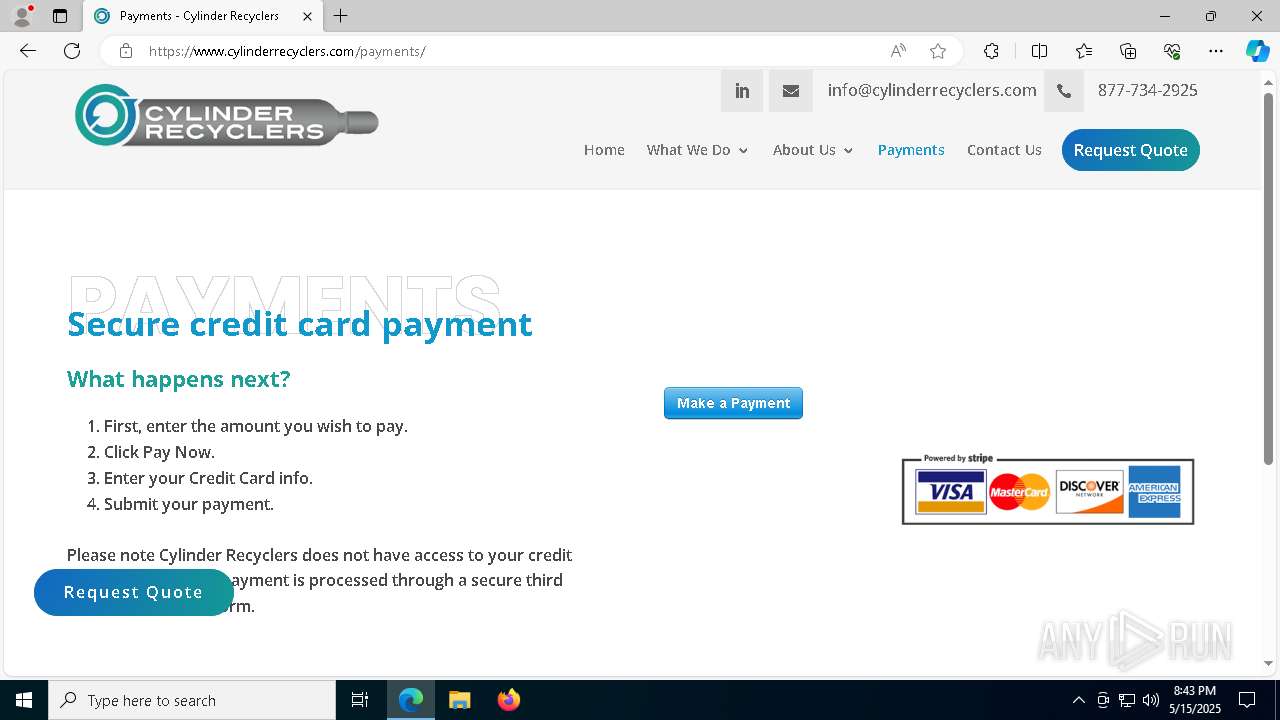The image size is (1280, 720).
Task: Open Windows Start menu
Action: click(24, 700)
